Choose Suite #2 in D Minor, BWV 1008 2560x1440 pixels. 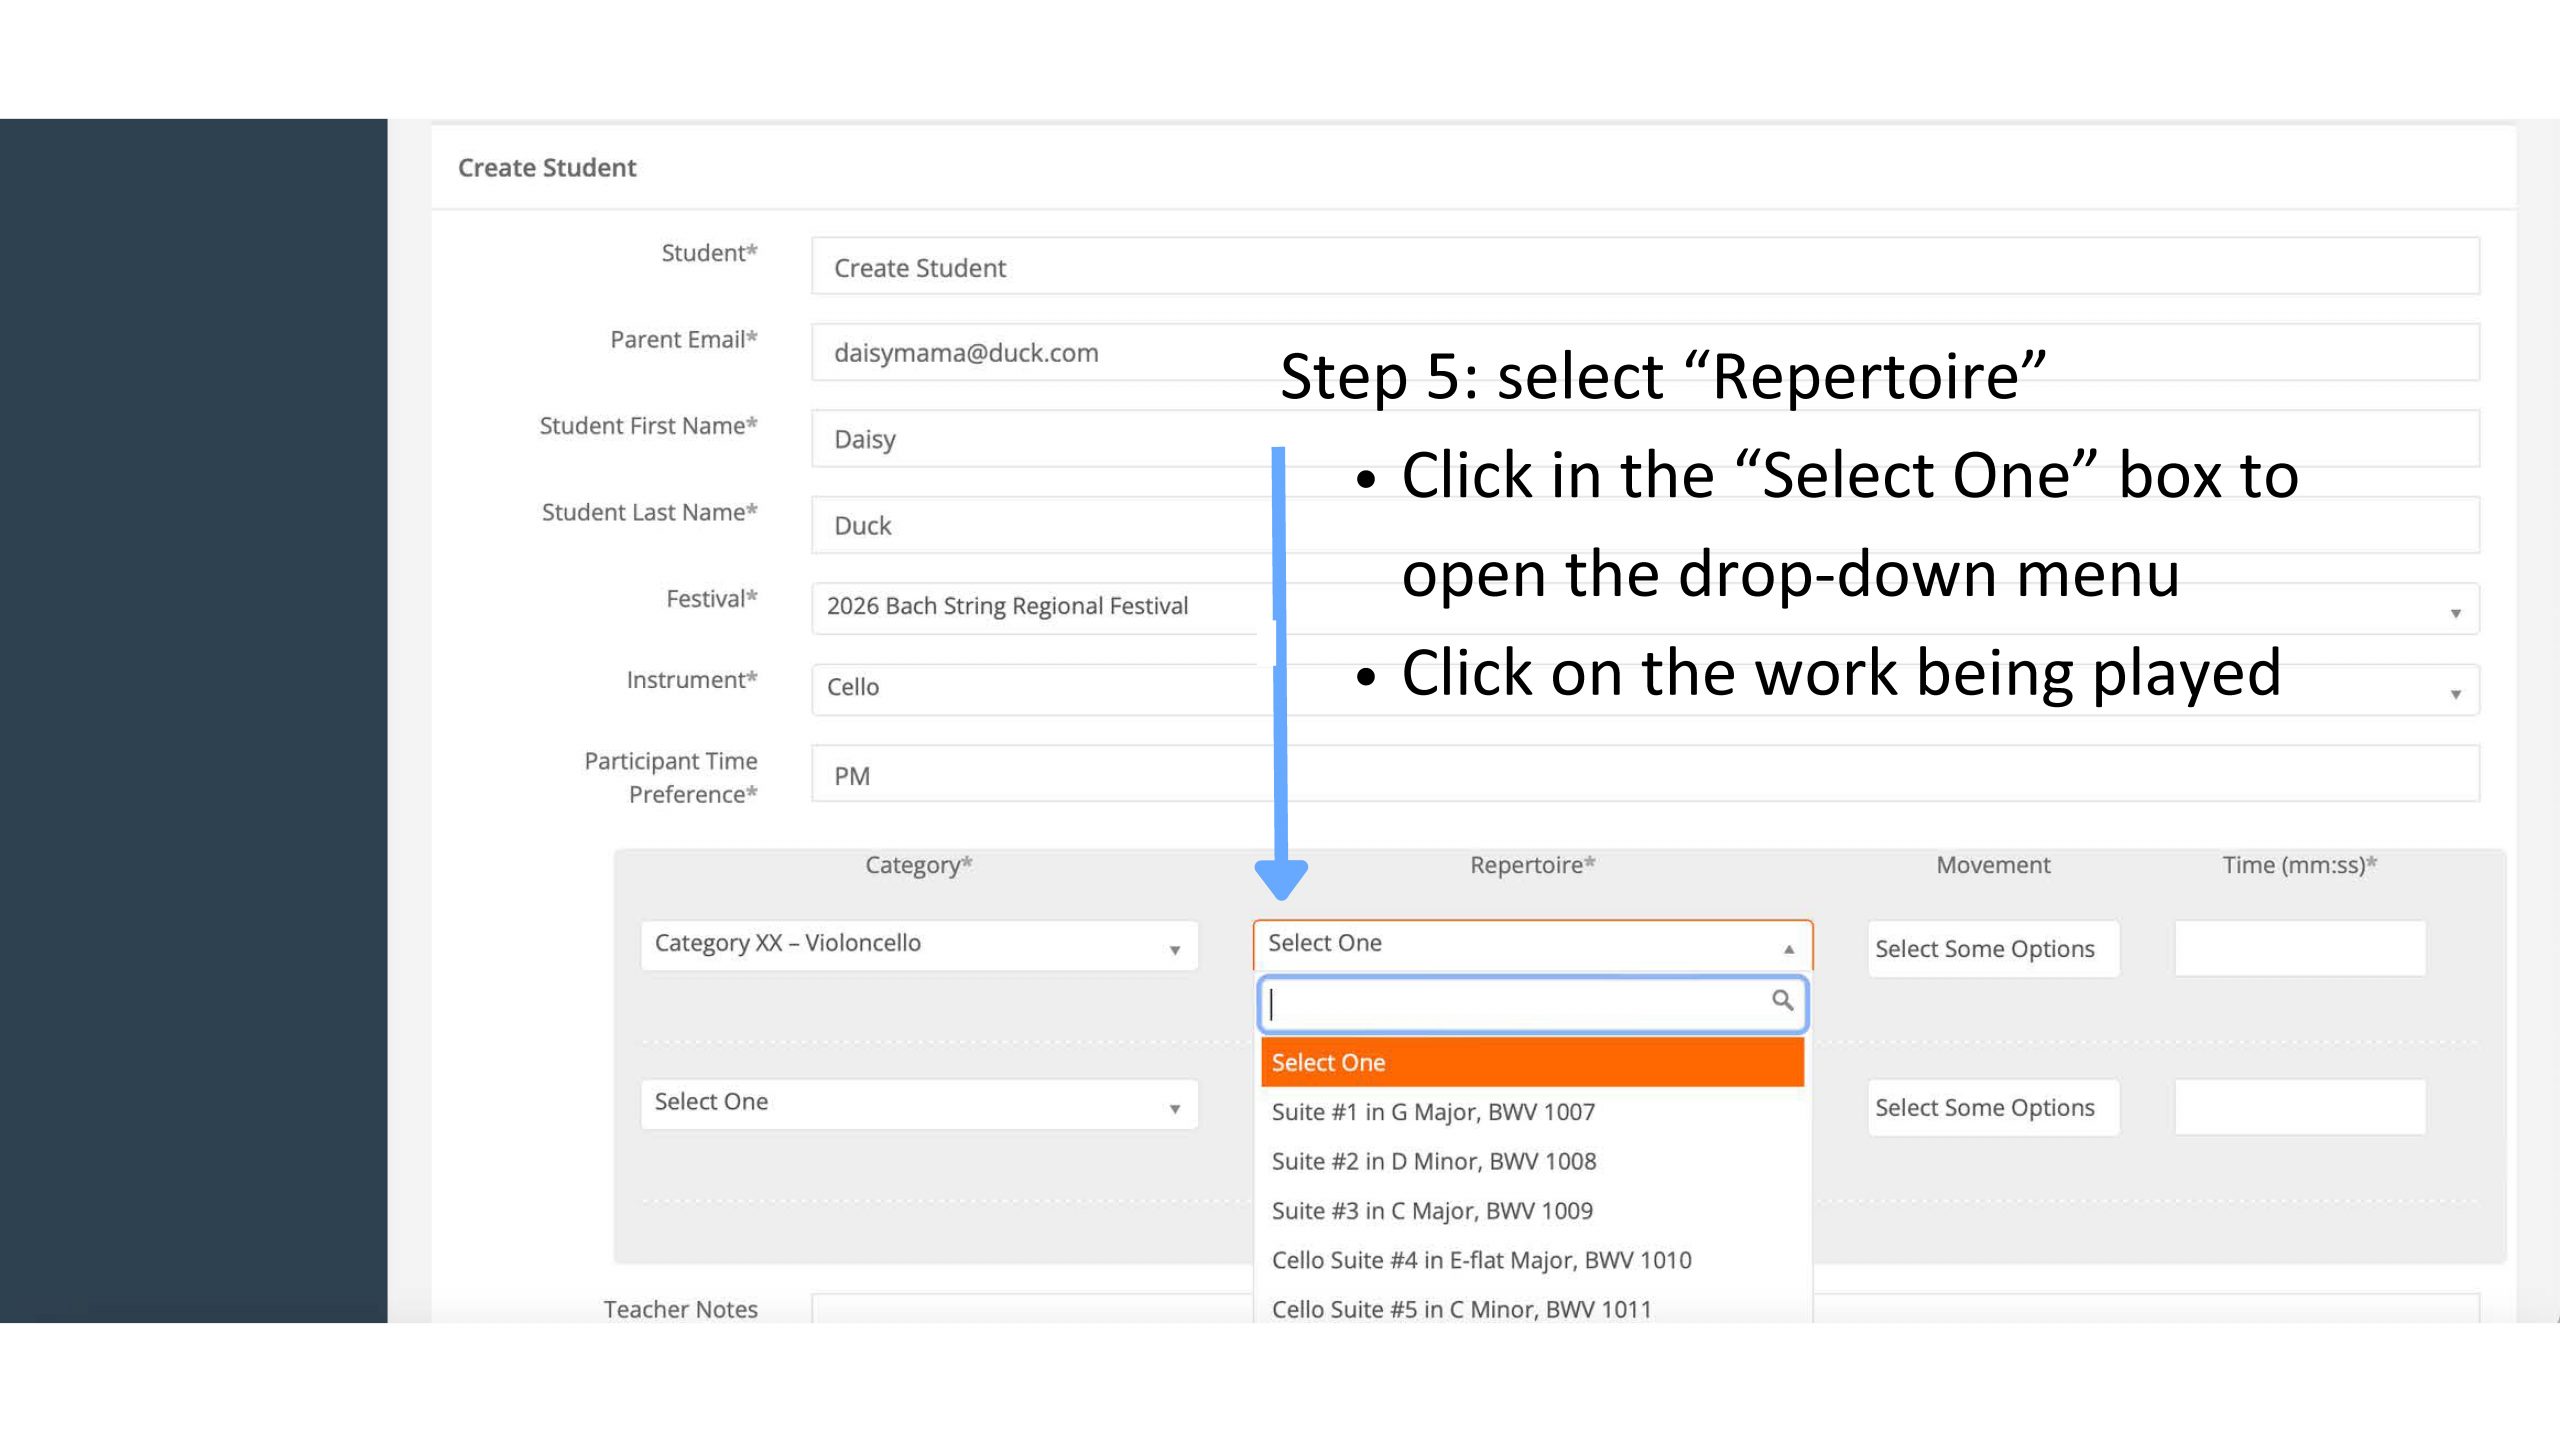[1433, 1161]
